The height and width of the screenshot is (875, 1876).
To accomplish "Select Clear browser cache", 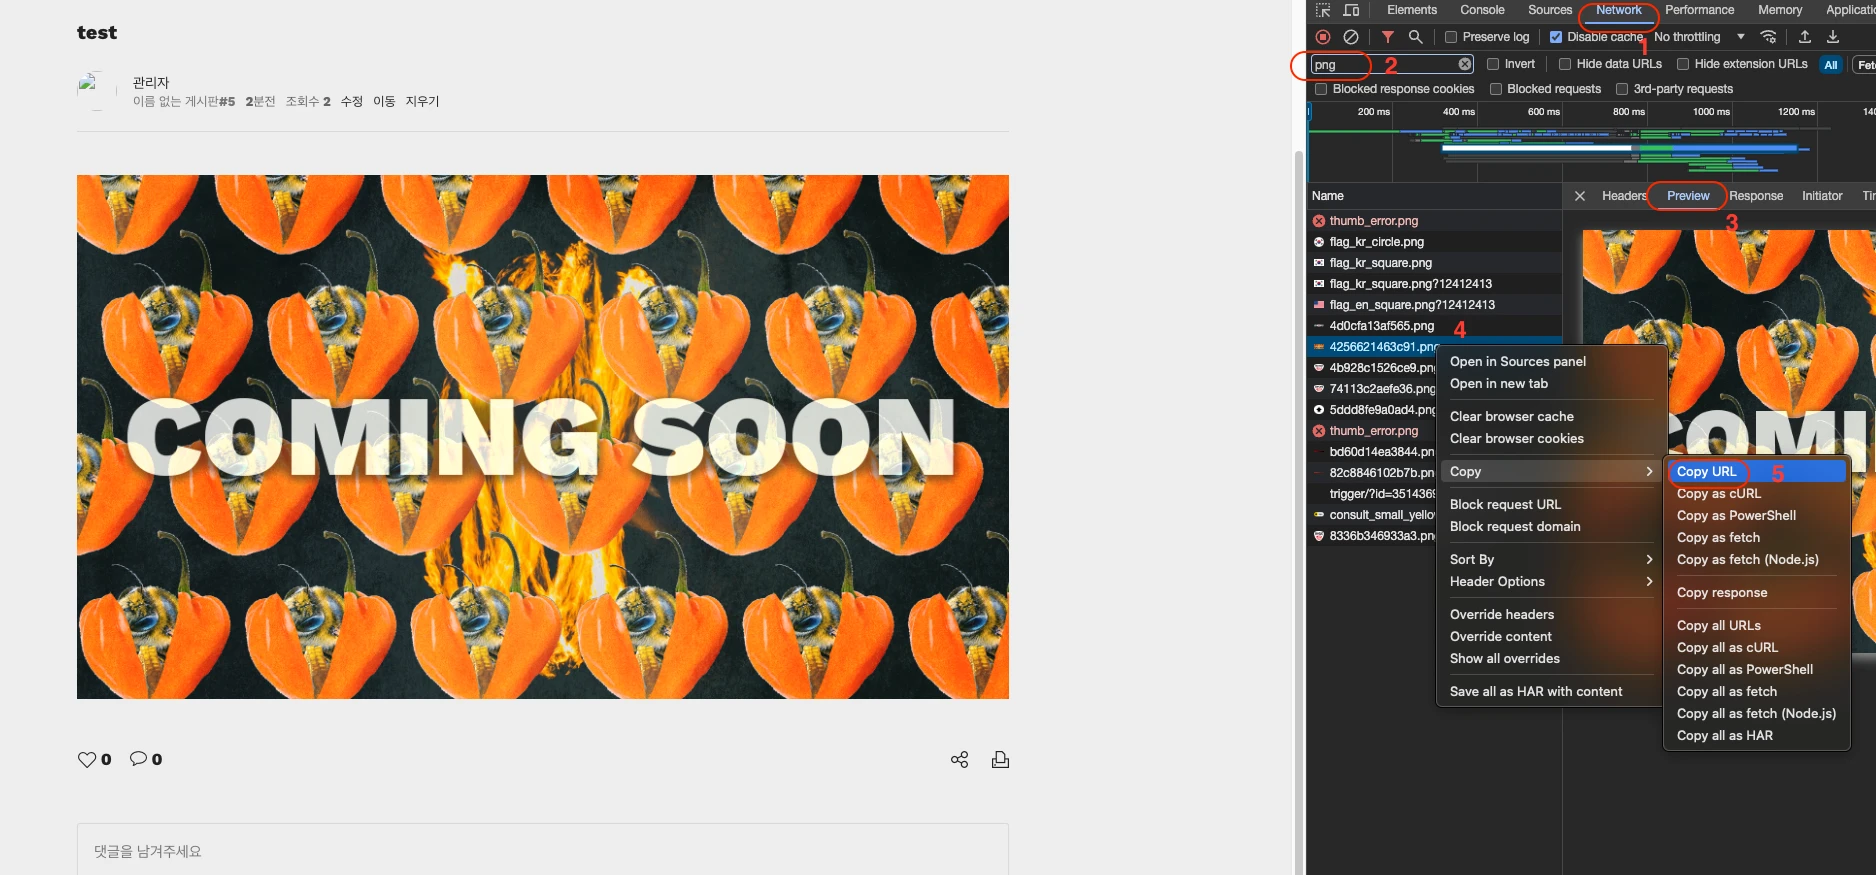I will [x=1551, y=417].
